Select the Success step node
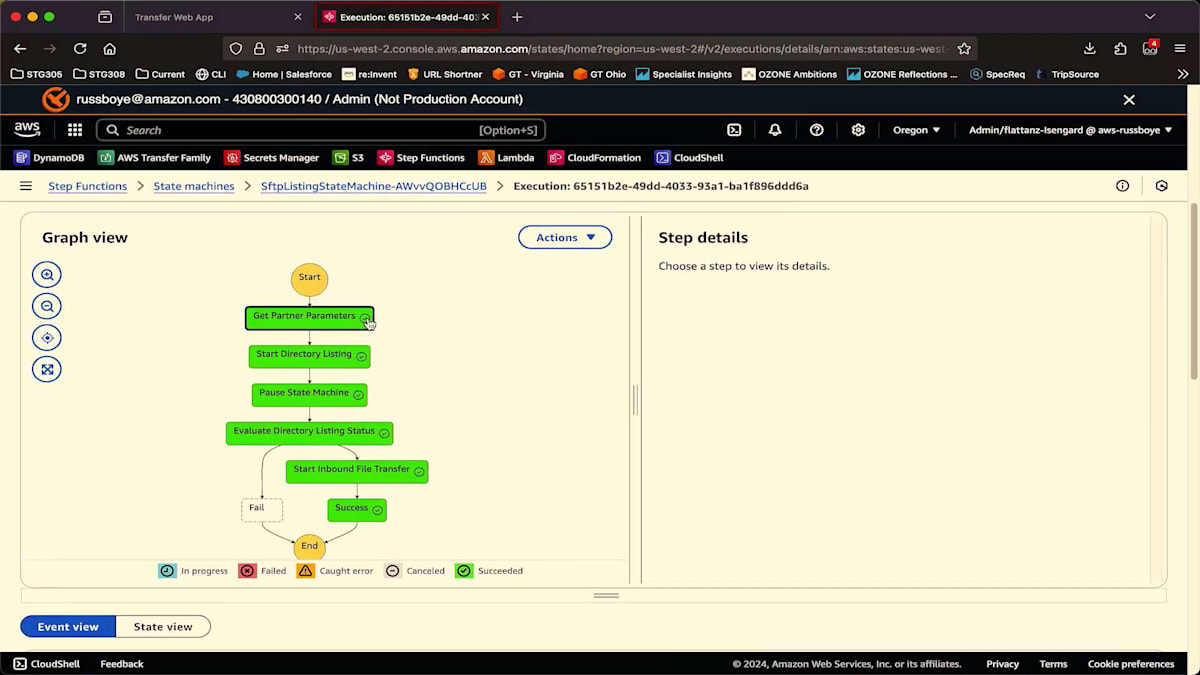This screenshot has height=675, width=1200. (357, 509)
